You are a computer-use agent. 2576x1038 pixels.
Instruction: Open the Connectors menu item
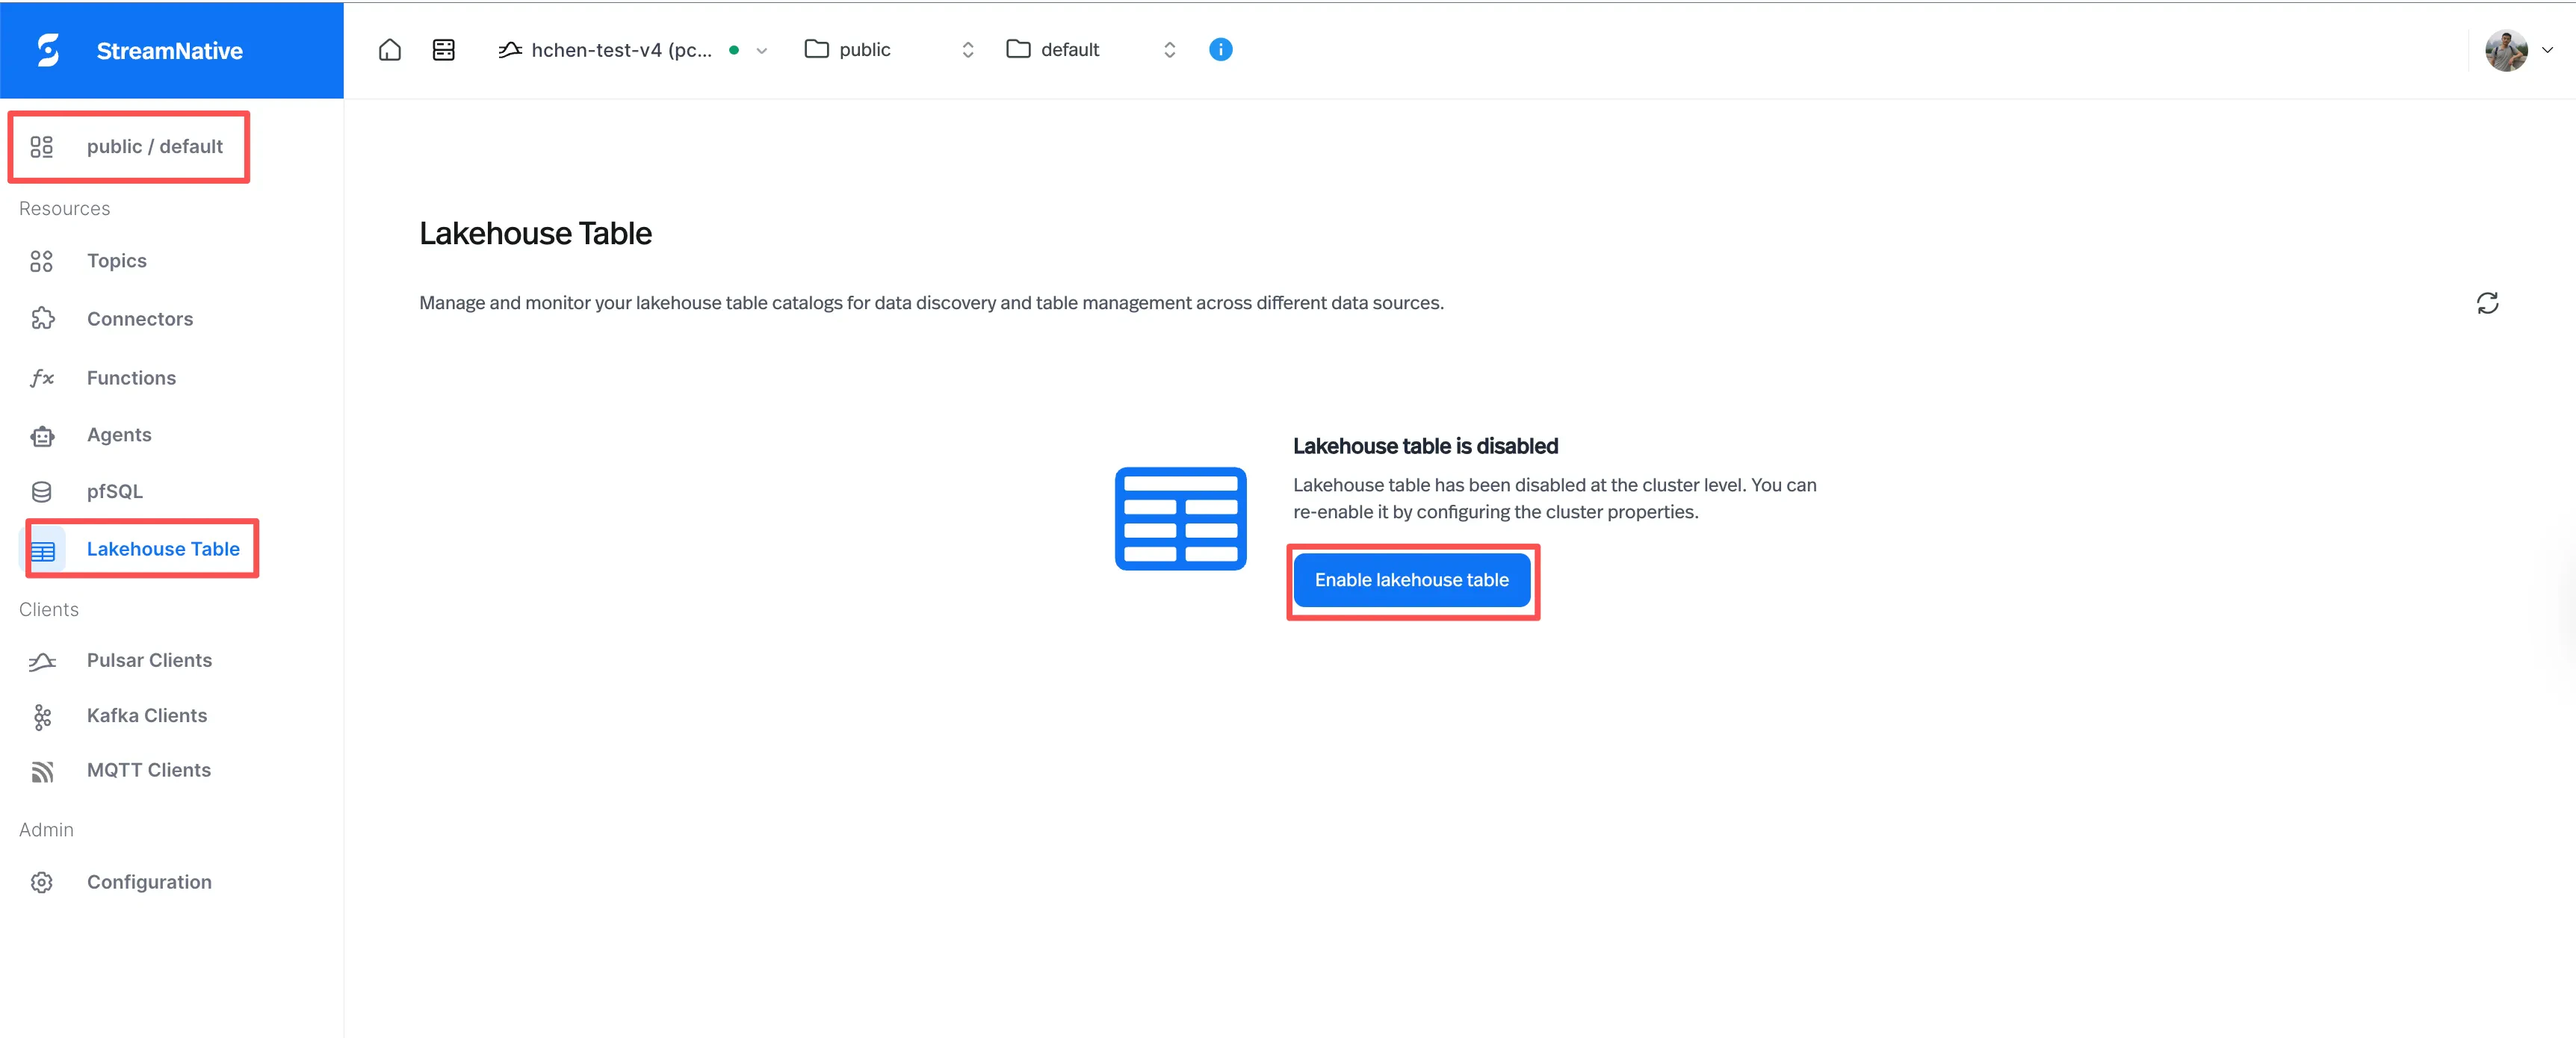[140, 319]
